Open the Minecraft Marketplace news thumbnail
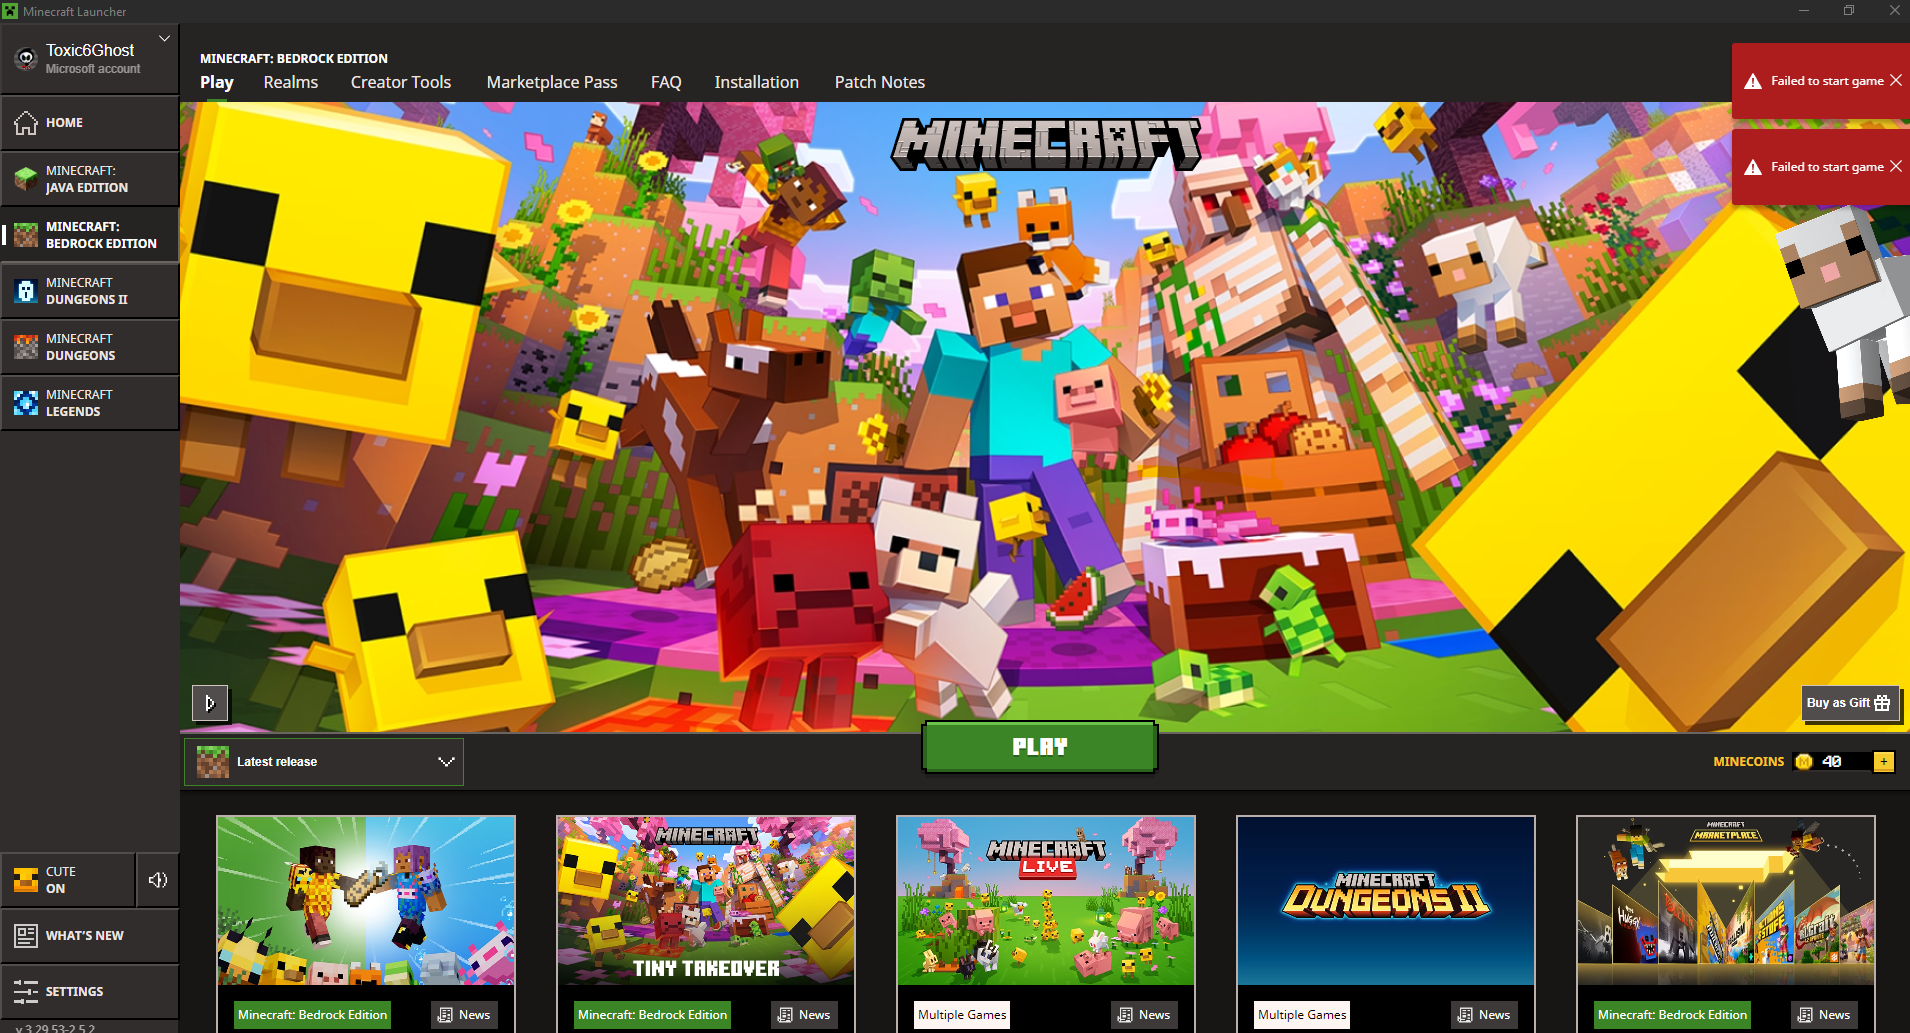 [1726, 901]
